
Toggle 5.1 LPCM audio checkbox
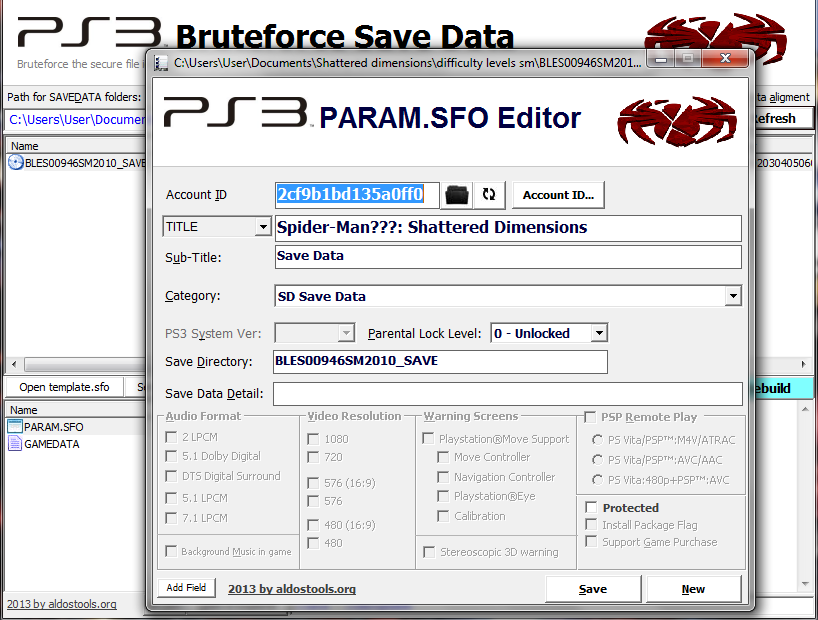click(171, 498)
